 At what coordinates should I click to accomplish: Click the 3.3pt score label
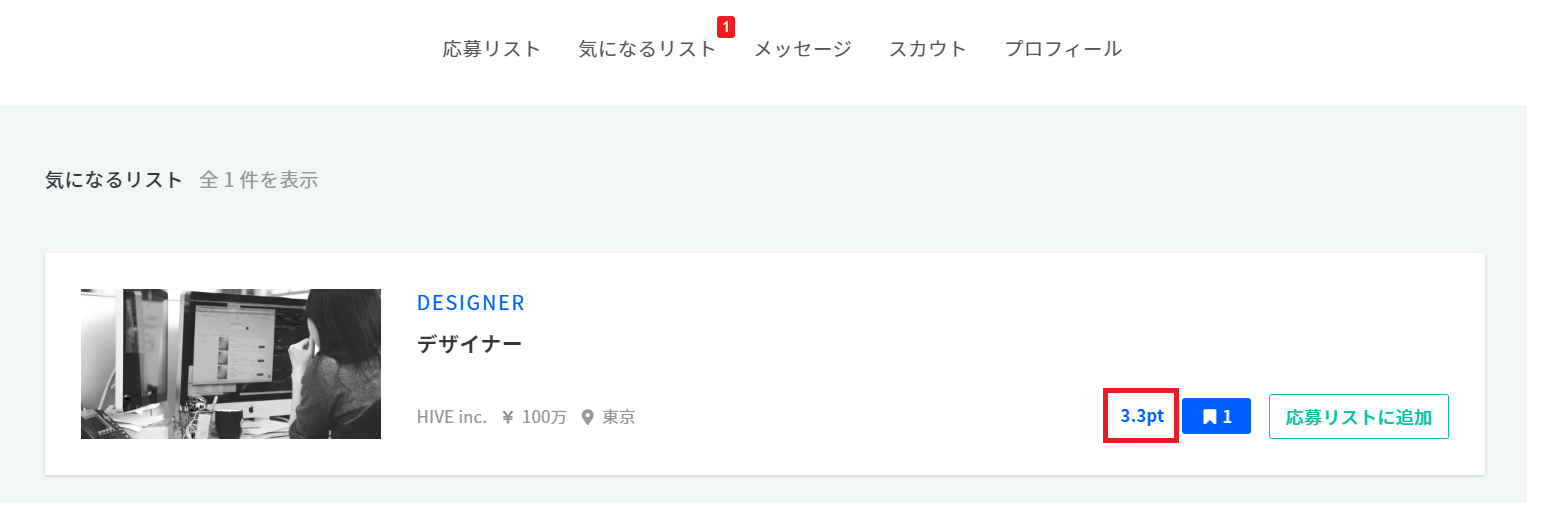click(x=1141, y=416)
